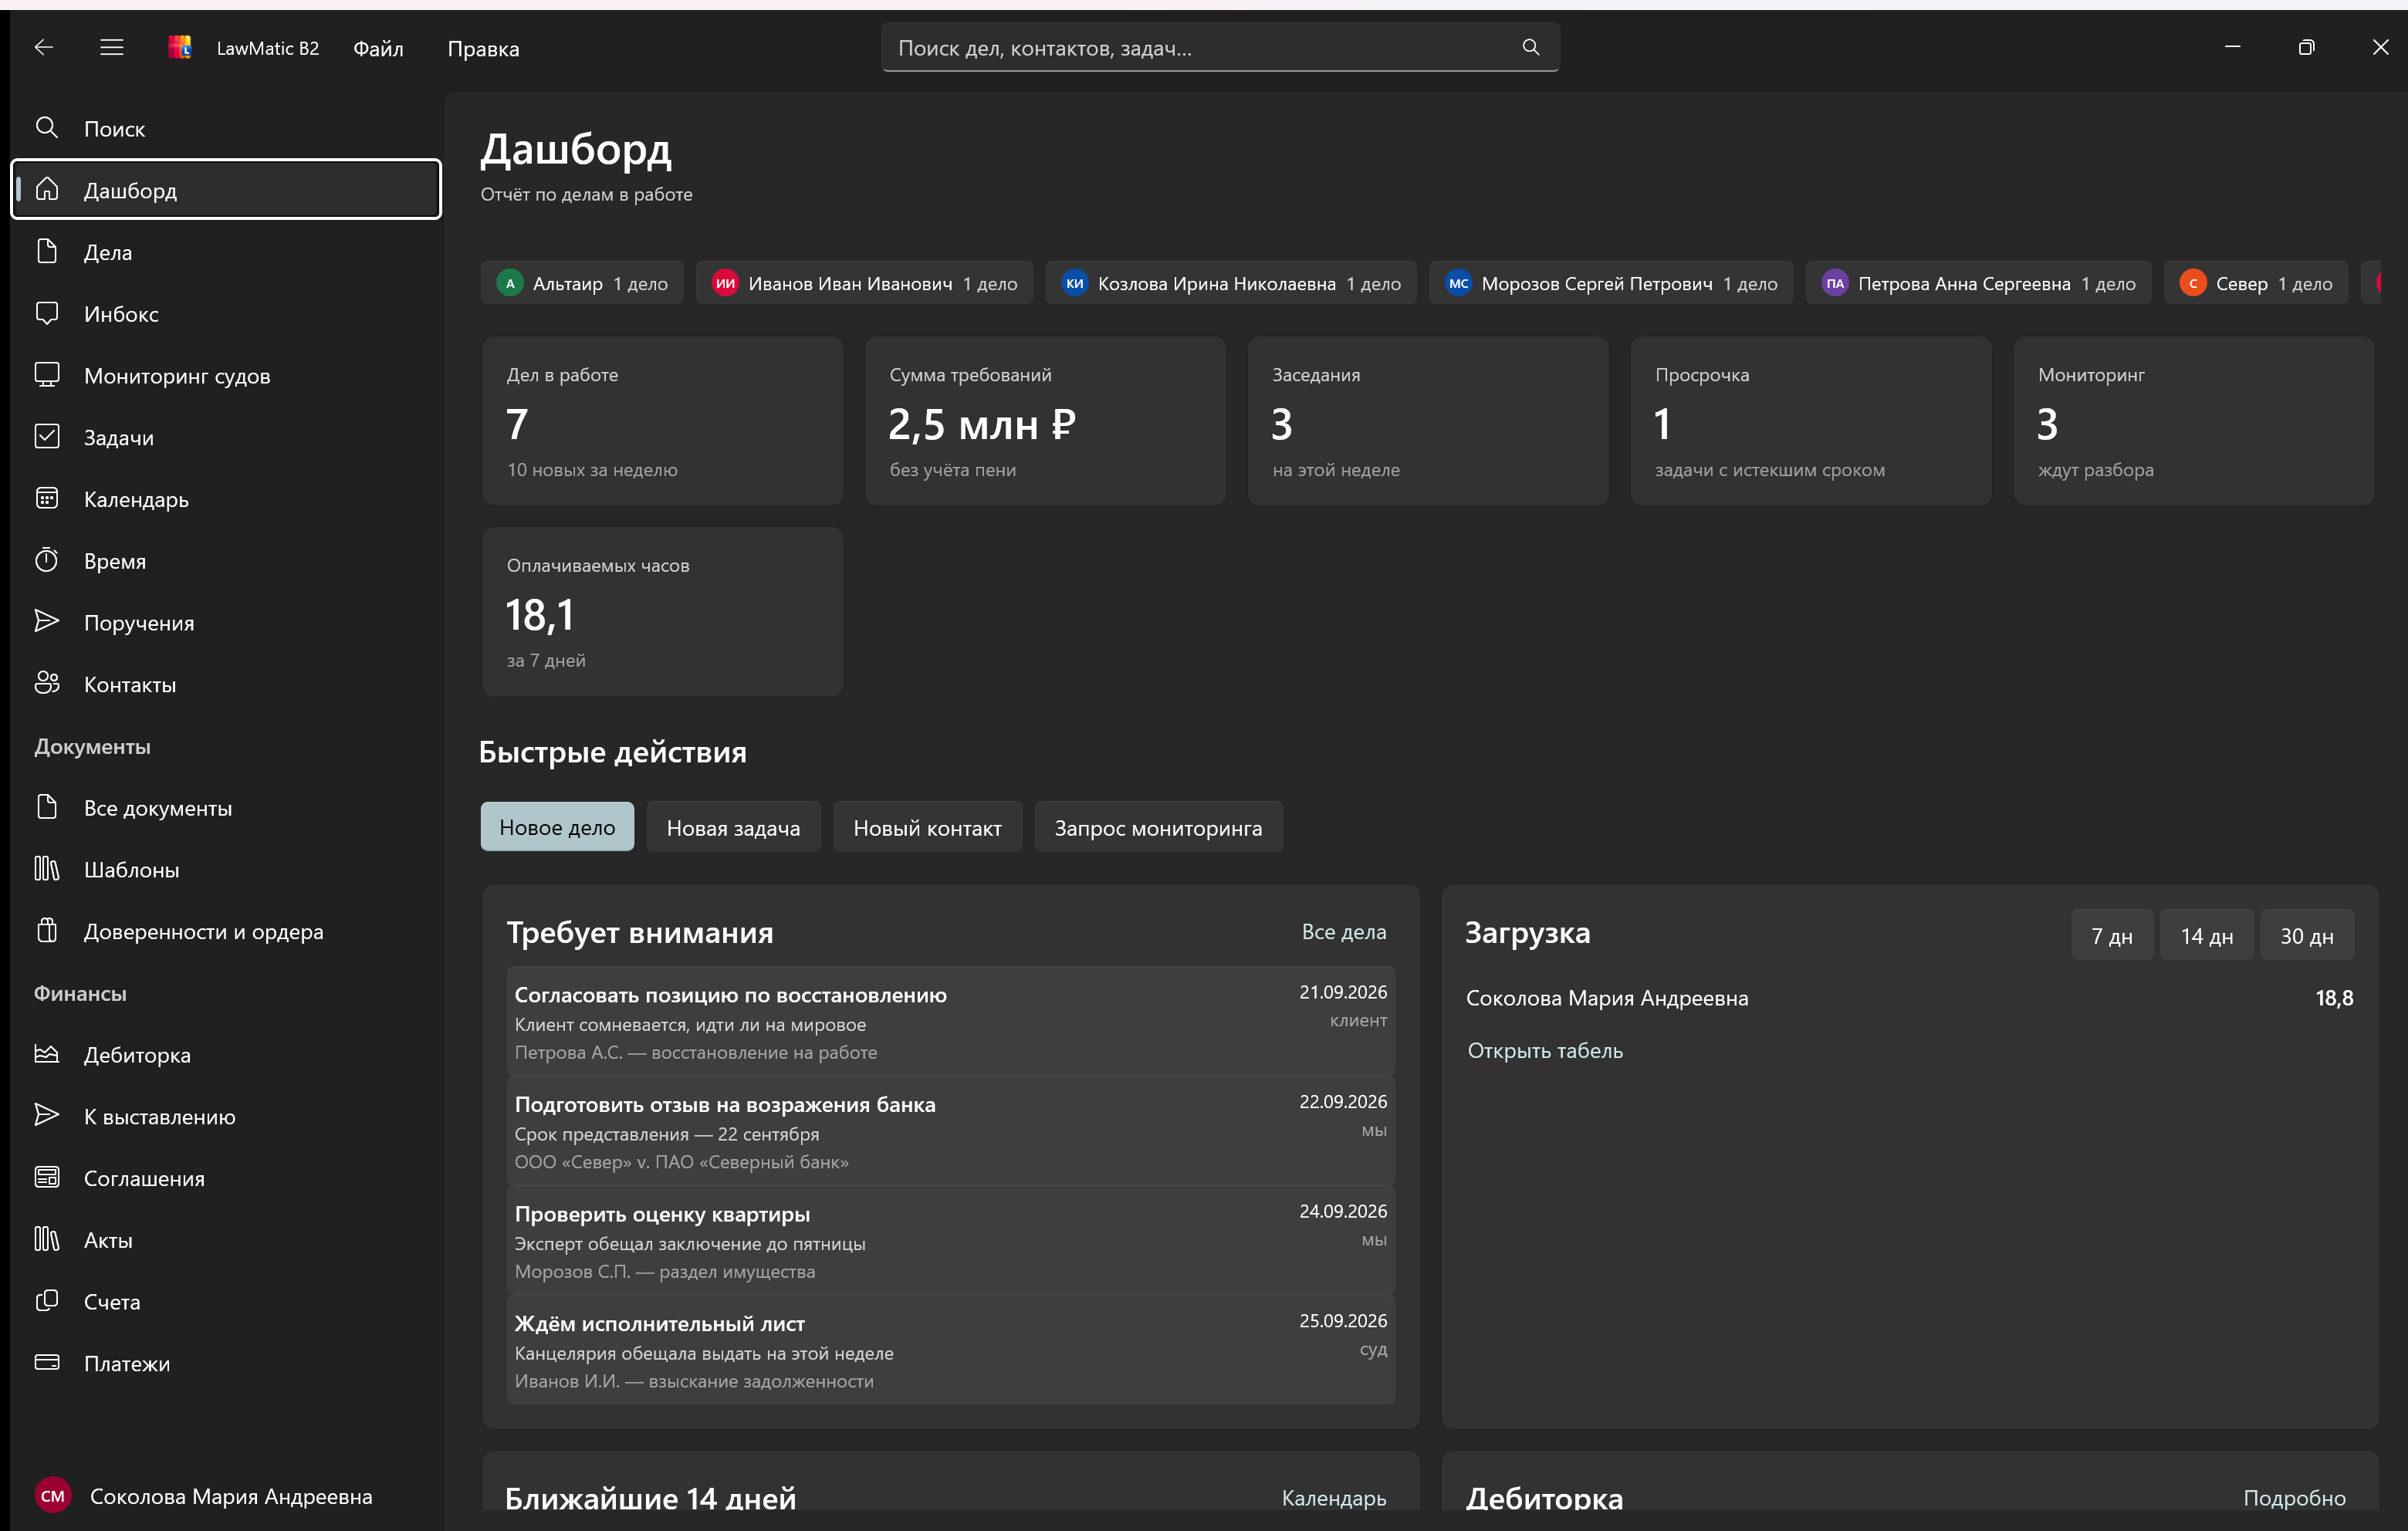
Task: Select the Альтаир client chip
Action: tap(582, 283)
